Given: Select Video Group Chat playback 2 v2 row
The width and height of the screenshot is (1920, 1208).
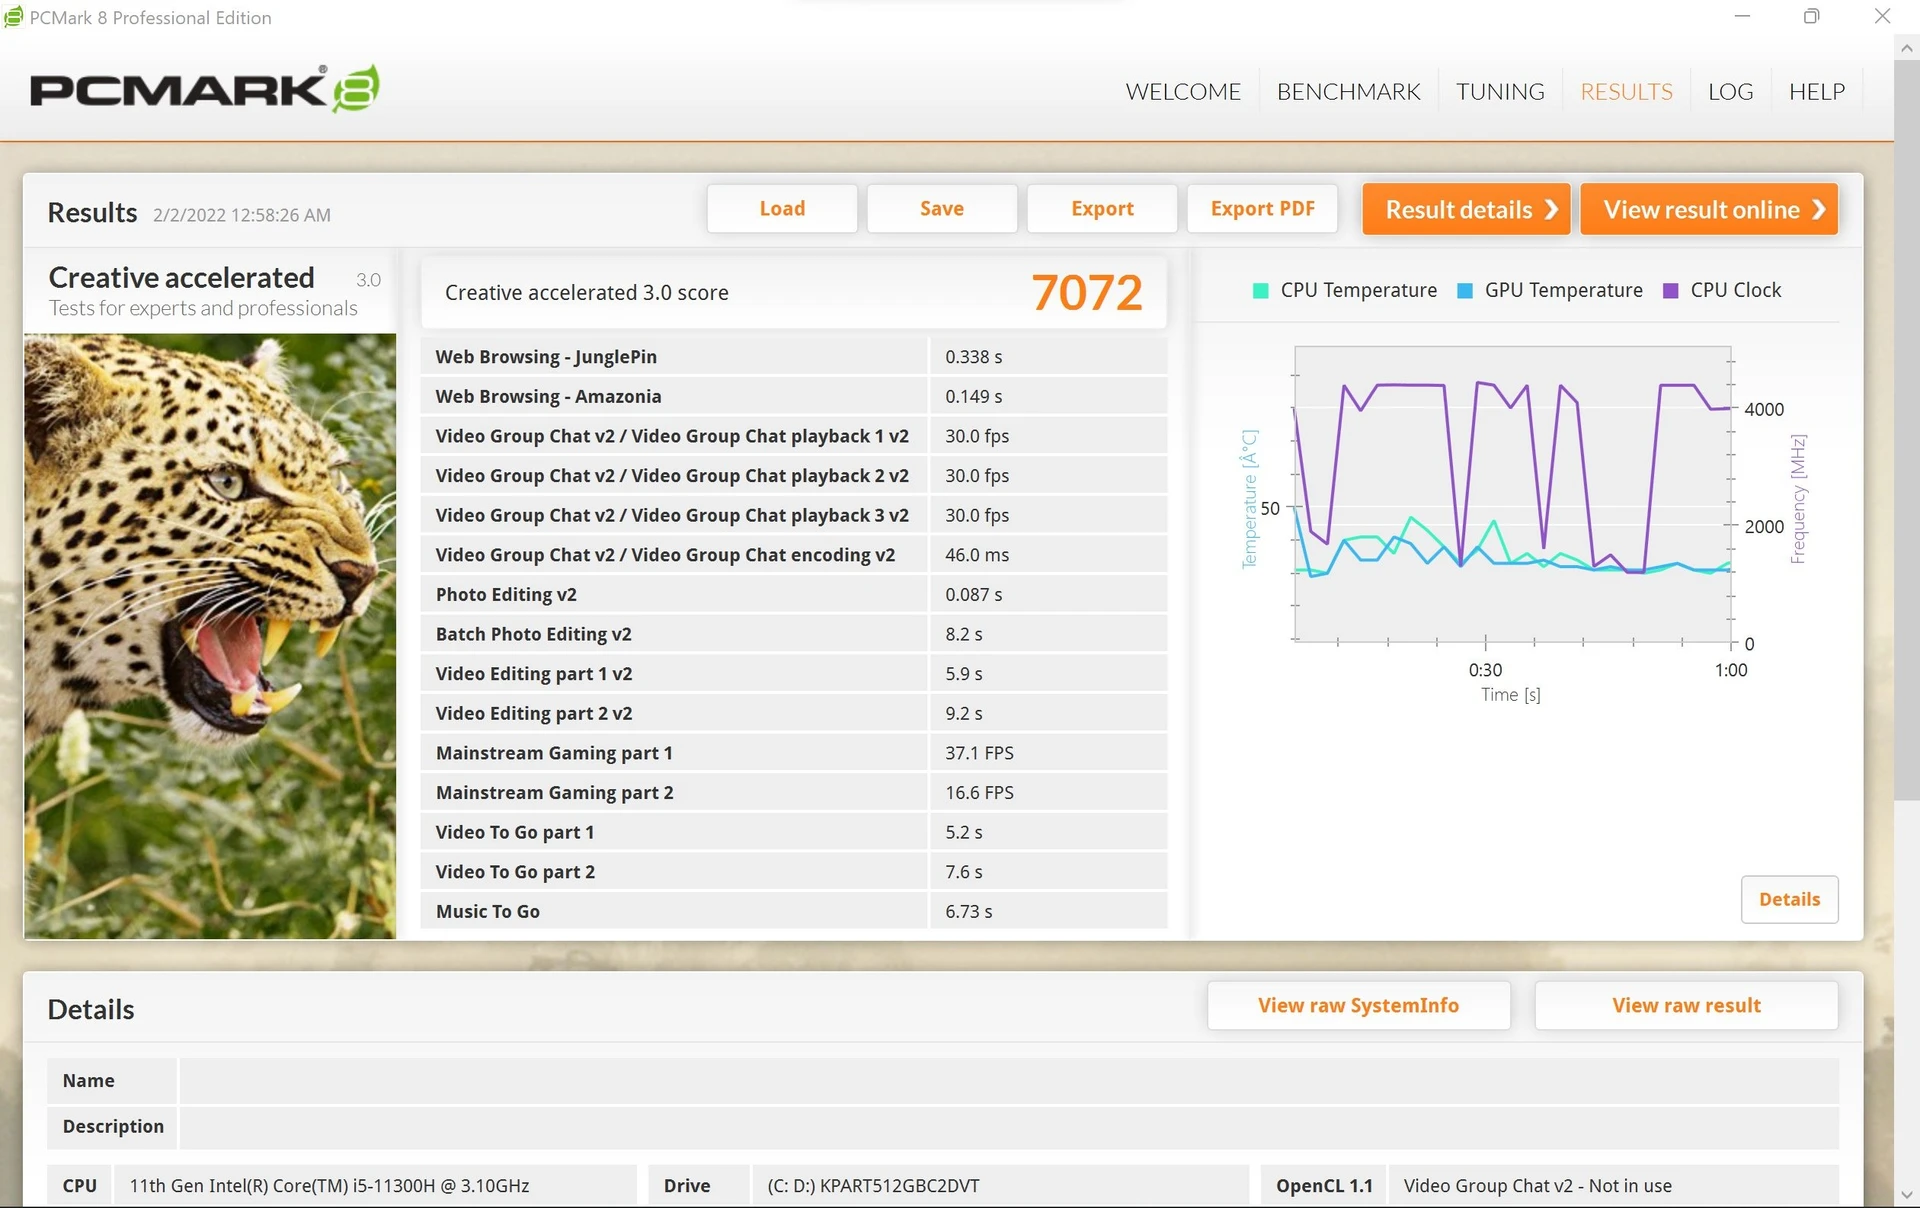Looking at the screenshot, I should (x=794, y=475).
